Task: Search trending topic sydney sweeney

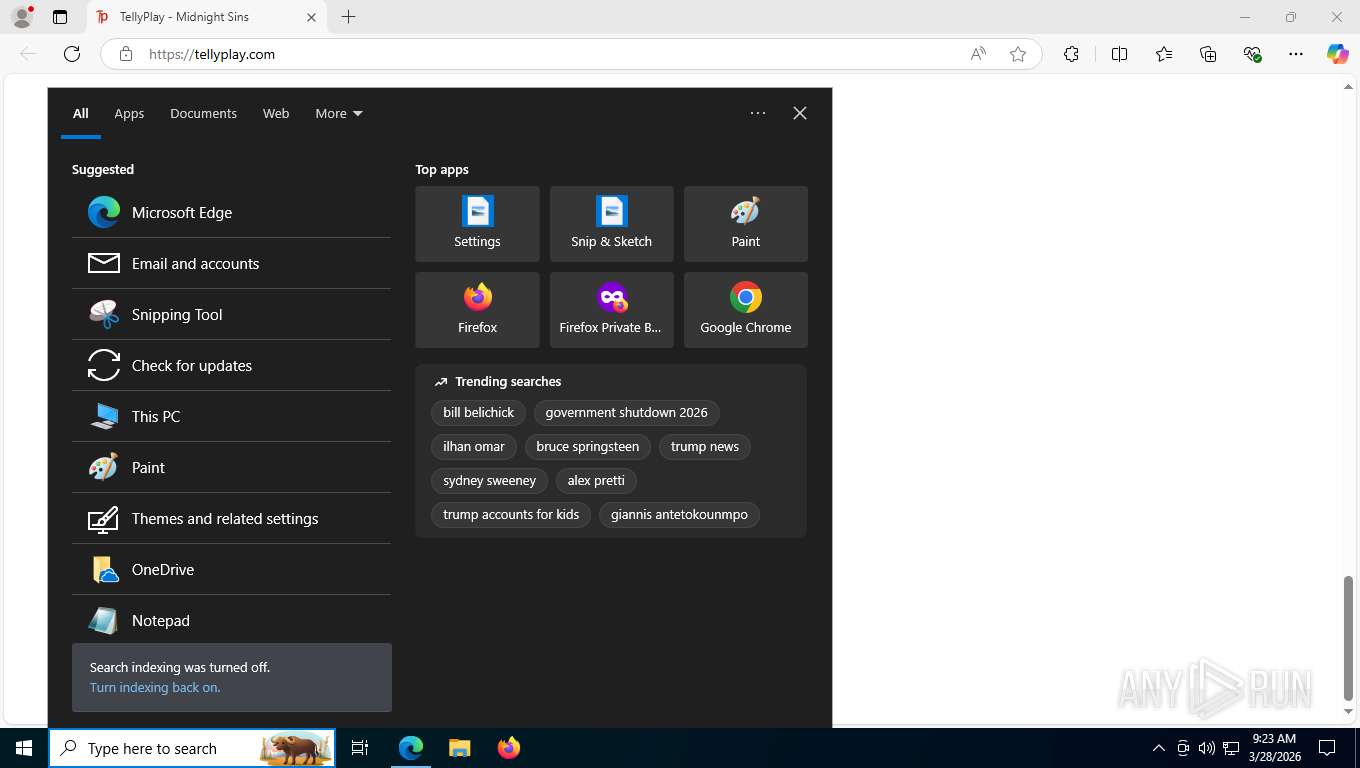Action: point(490,480)
